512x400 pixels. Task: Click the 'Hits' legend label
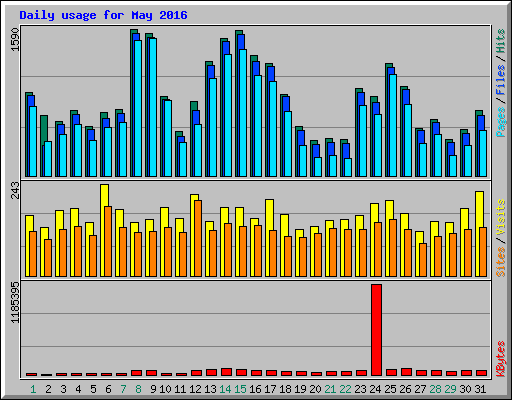501,41
